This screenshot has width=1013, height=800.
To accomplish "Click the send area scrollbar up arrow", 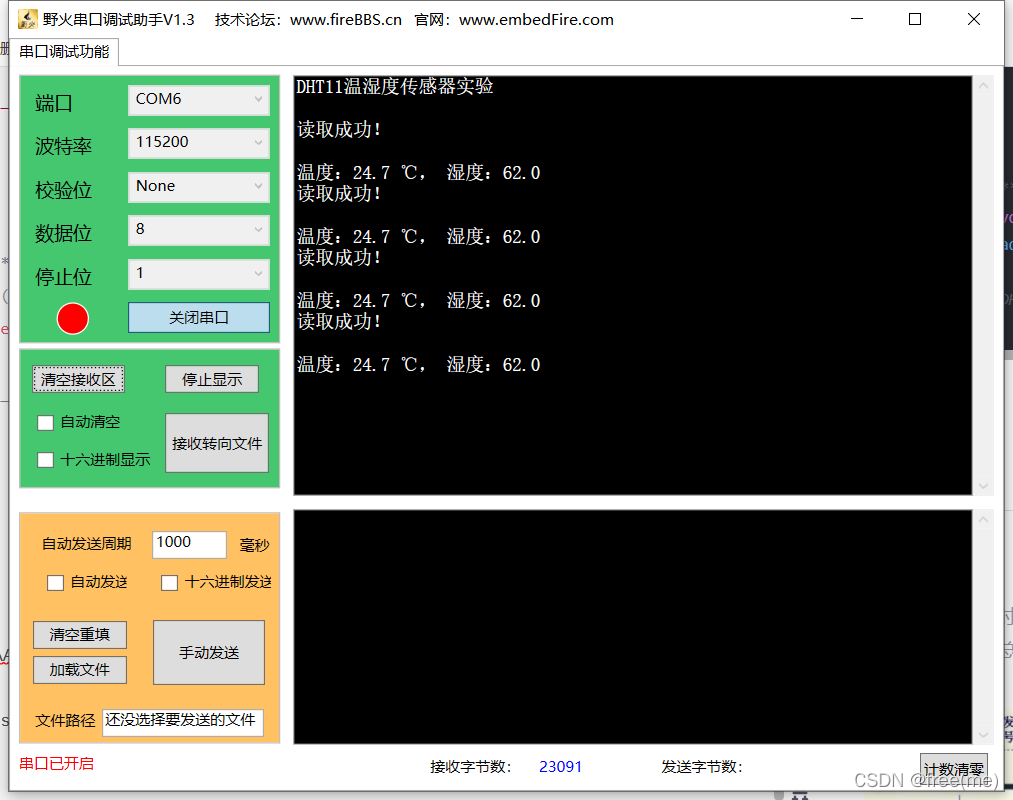I will coord(983,520).
